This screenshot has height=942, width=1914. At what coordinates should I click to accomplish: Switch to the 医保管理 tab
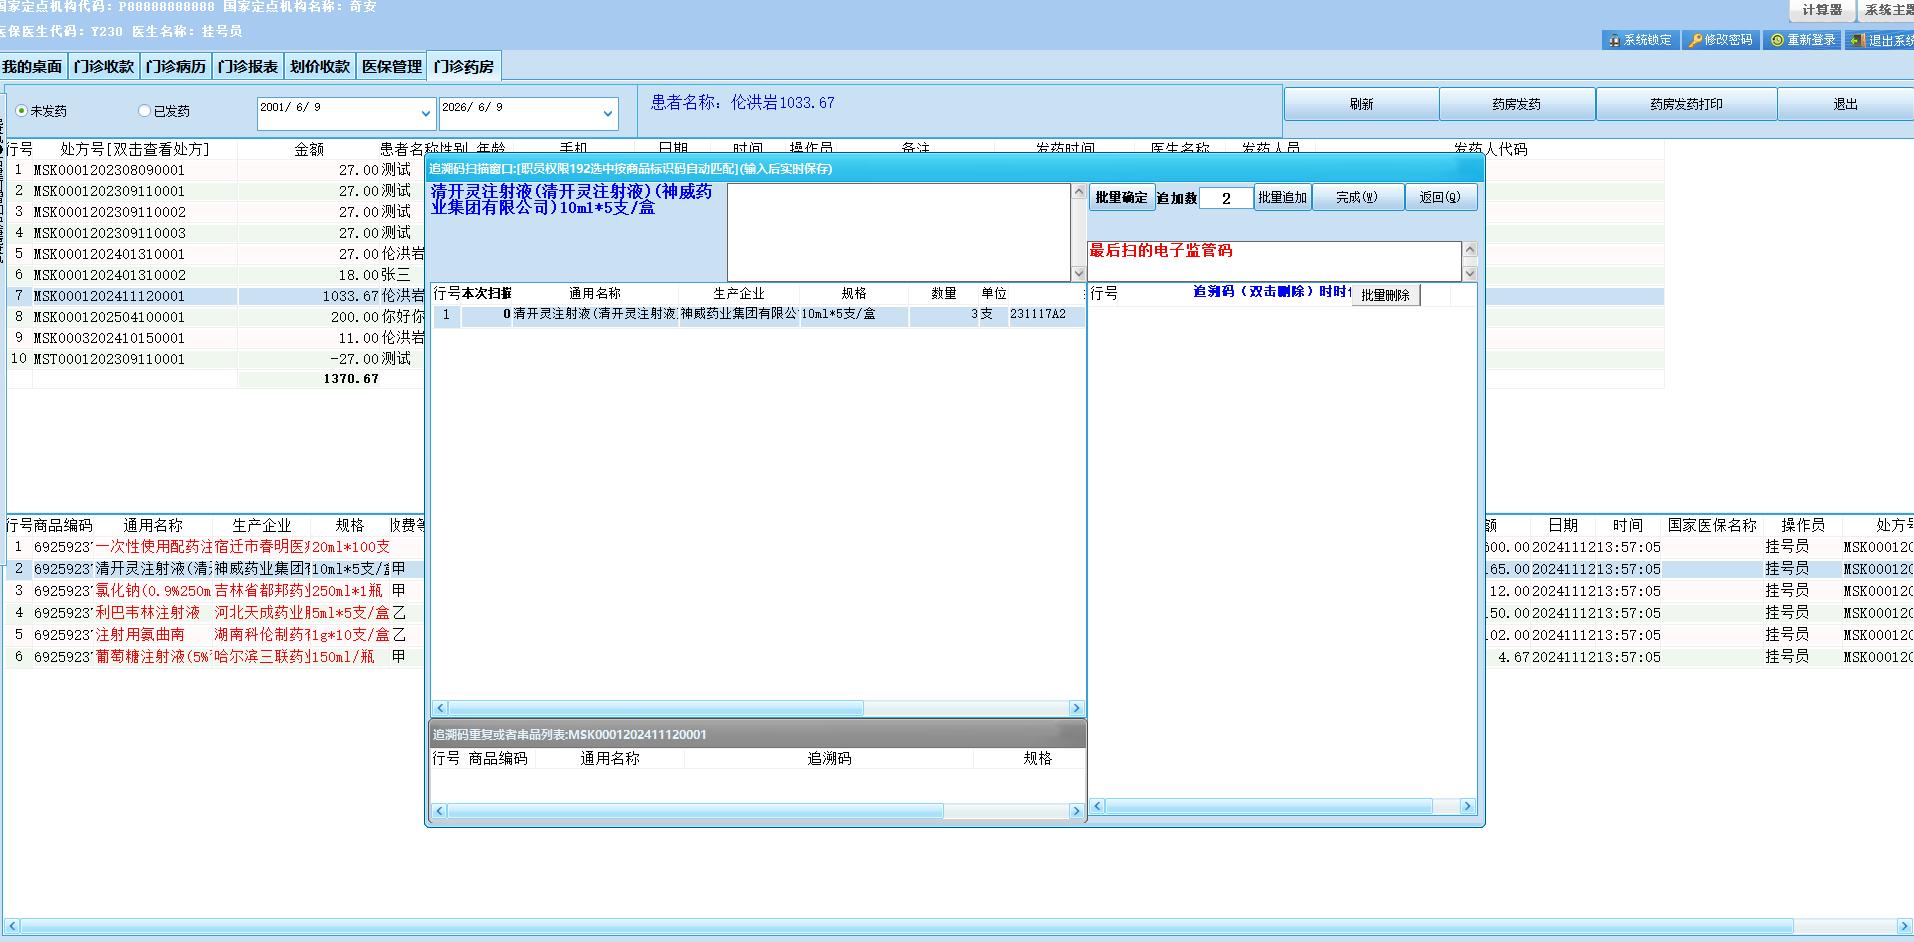coord(392,66)
